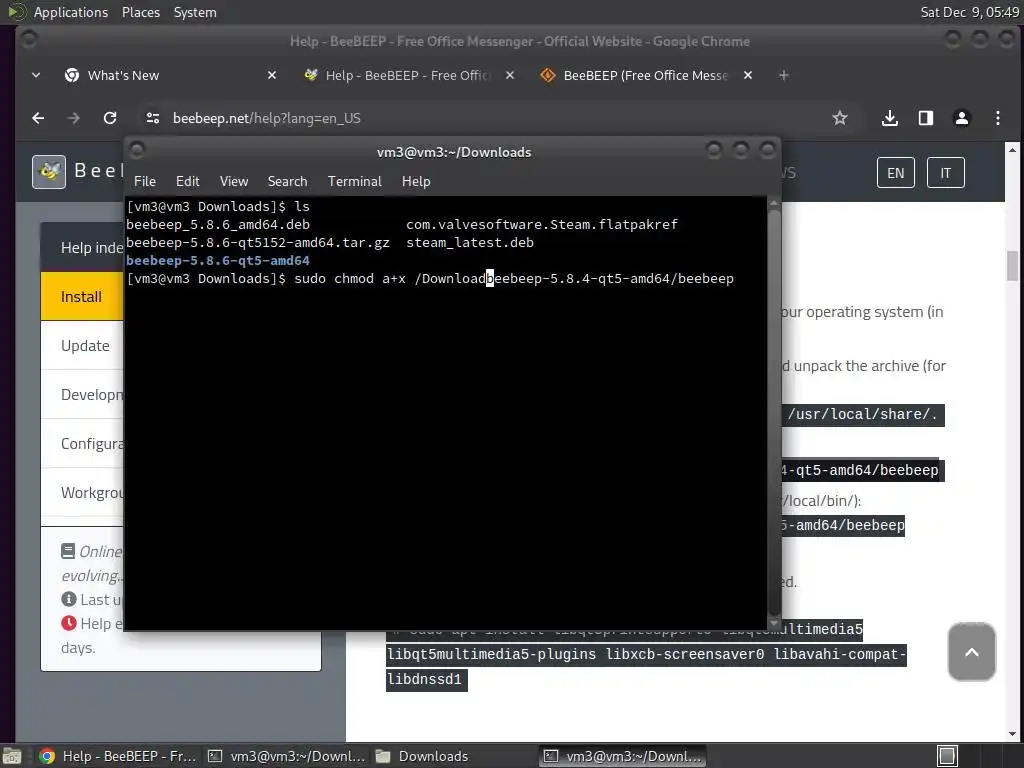
Task: Click the Chrome address bar URL
Action: (x=266, y=118)
